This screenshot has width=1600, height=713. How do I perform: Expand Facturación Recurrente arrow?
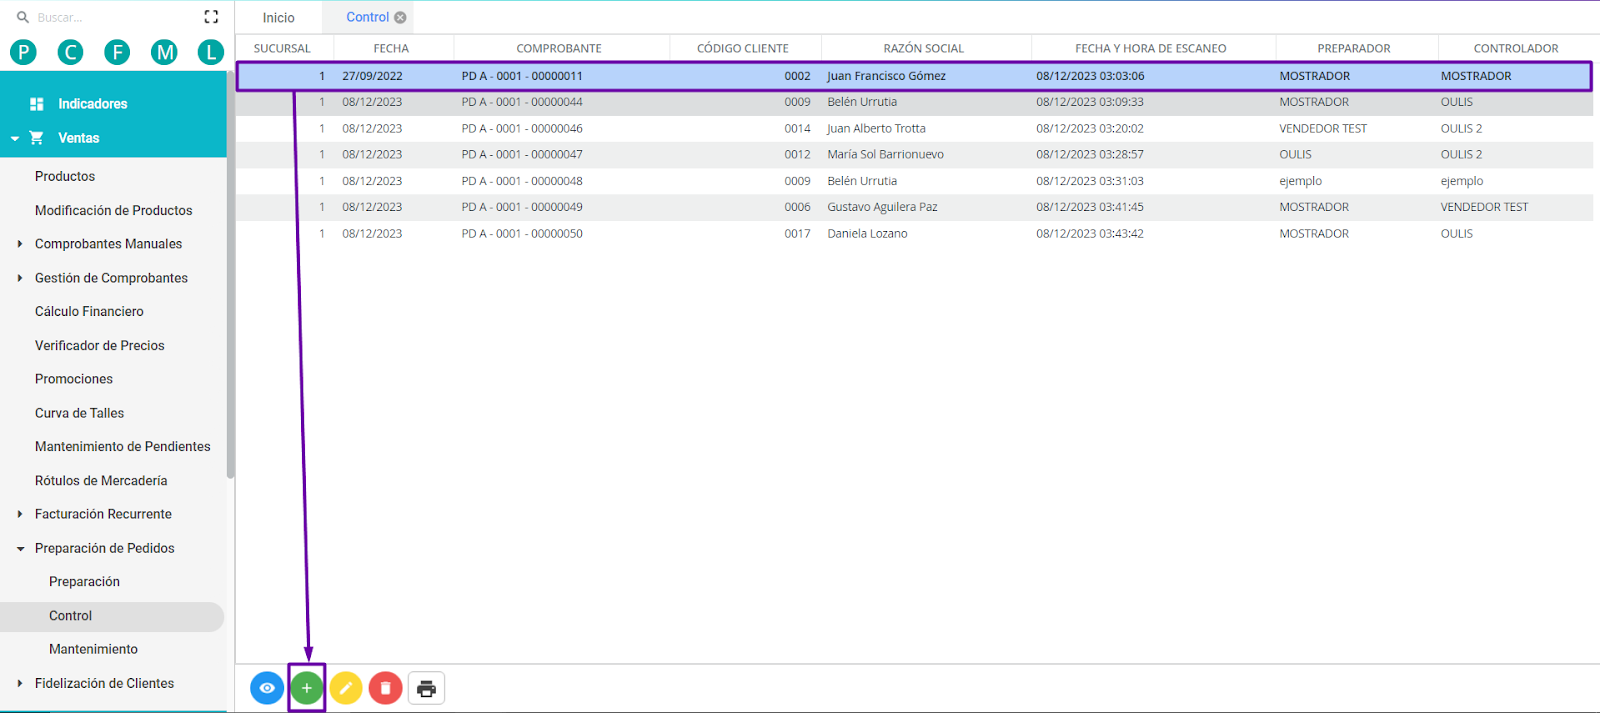tap(20, 514)
